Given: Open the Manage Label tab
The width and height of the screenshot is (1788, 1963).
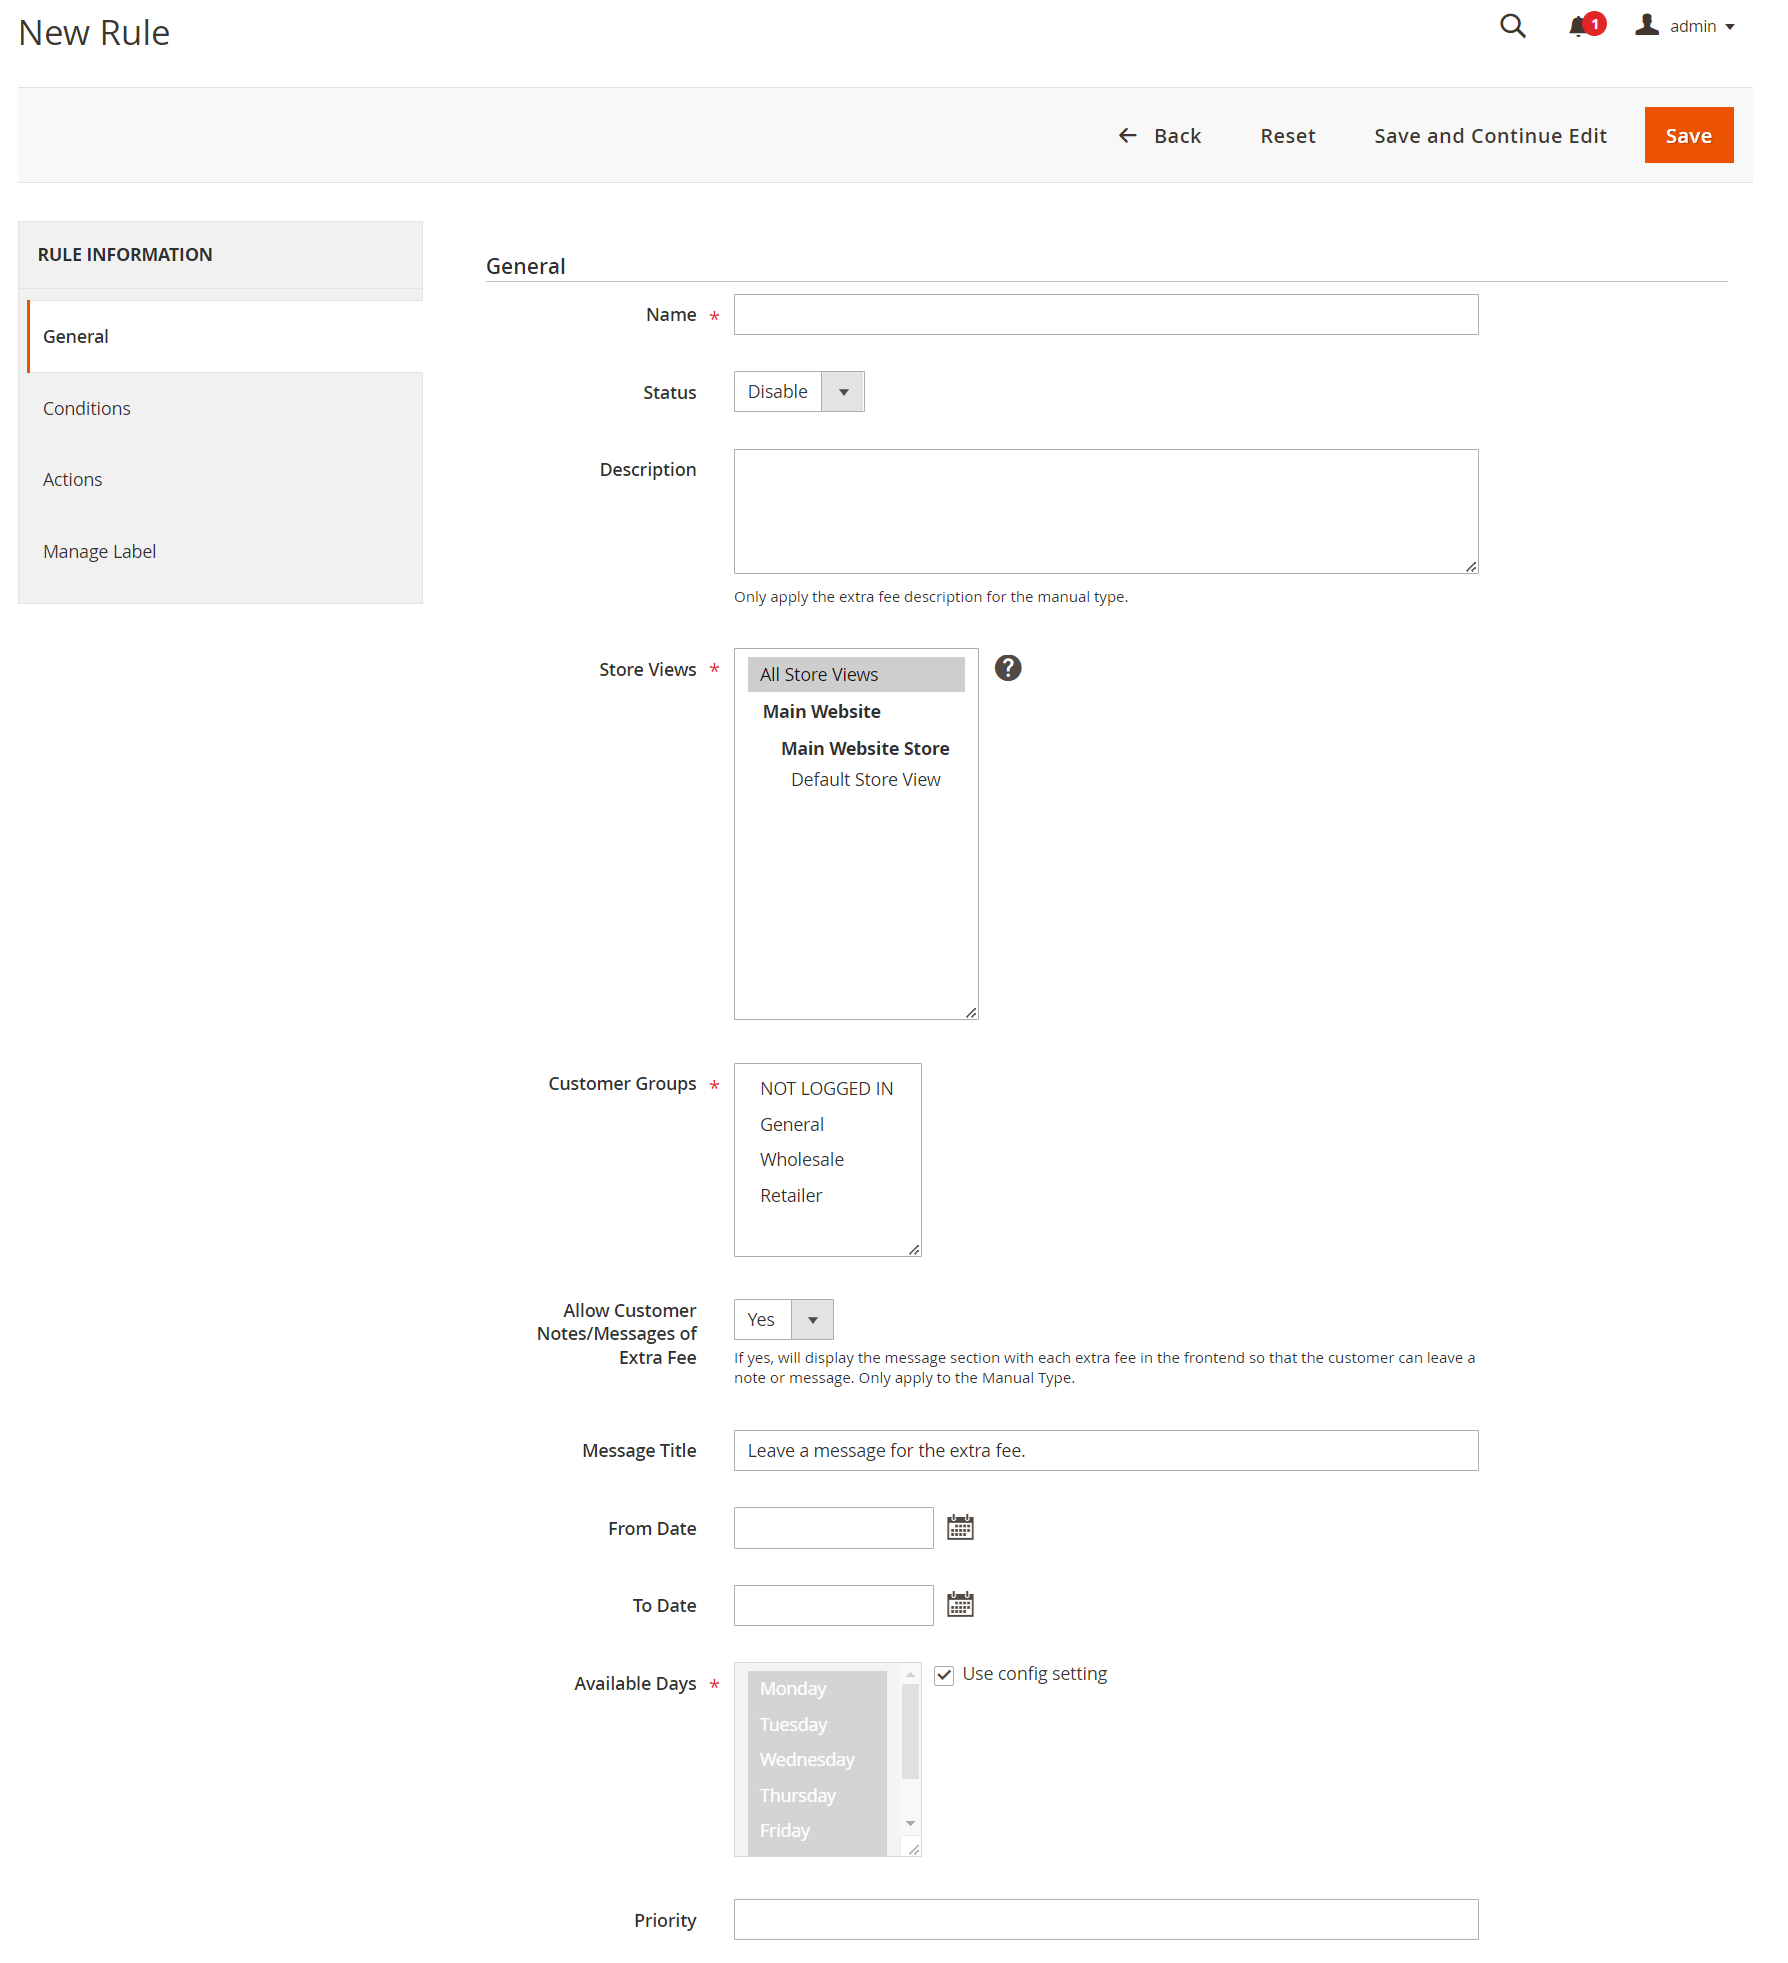Looking at the screenshot, I should coord(99,551).
